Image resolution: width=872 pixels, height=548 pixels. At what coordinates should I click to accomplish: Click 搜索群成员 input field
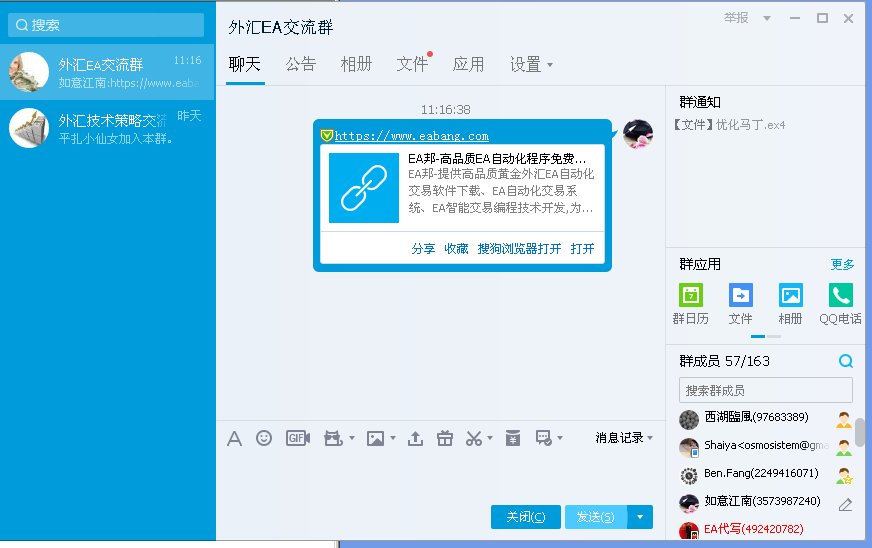[765, 390]
